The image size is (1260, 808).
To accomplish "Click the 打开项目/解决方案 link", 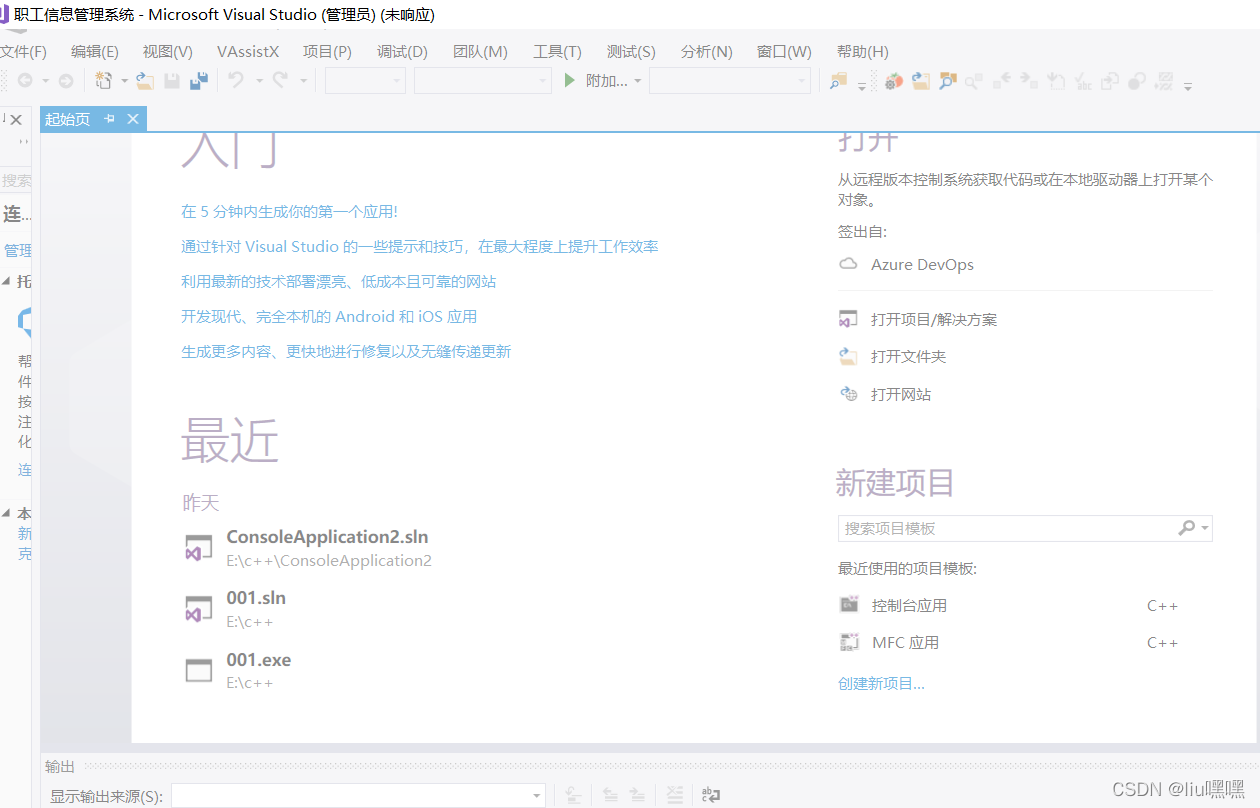I will click(934, 320).
